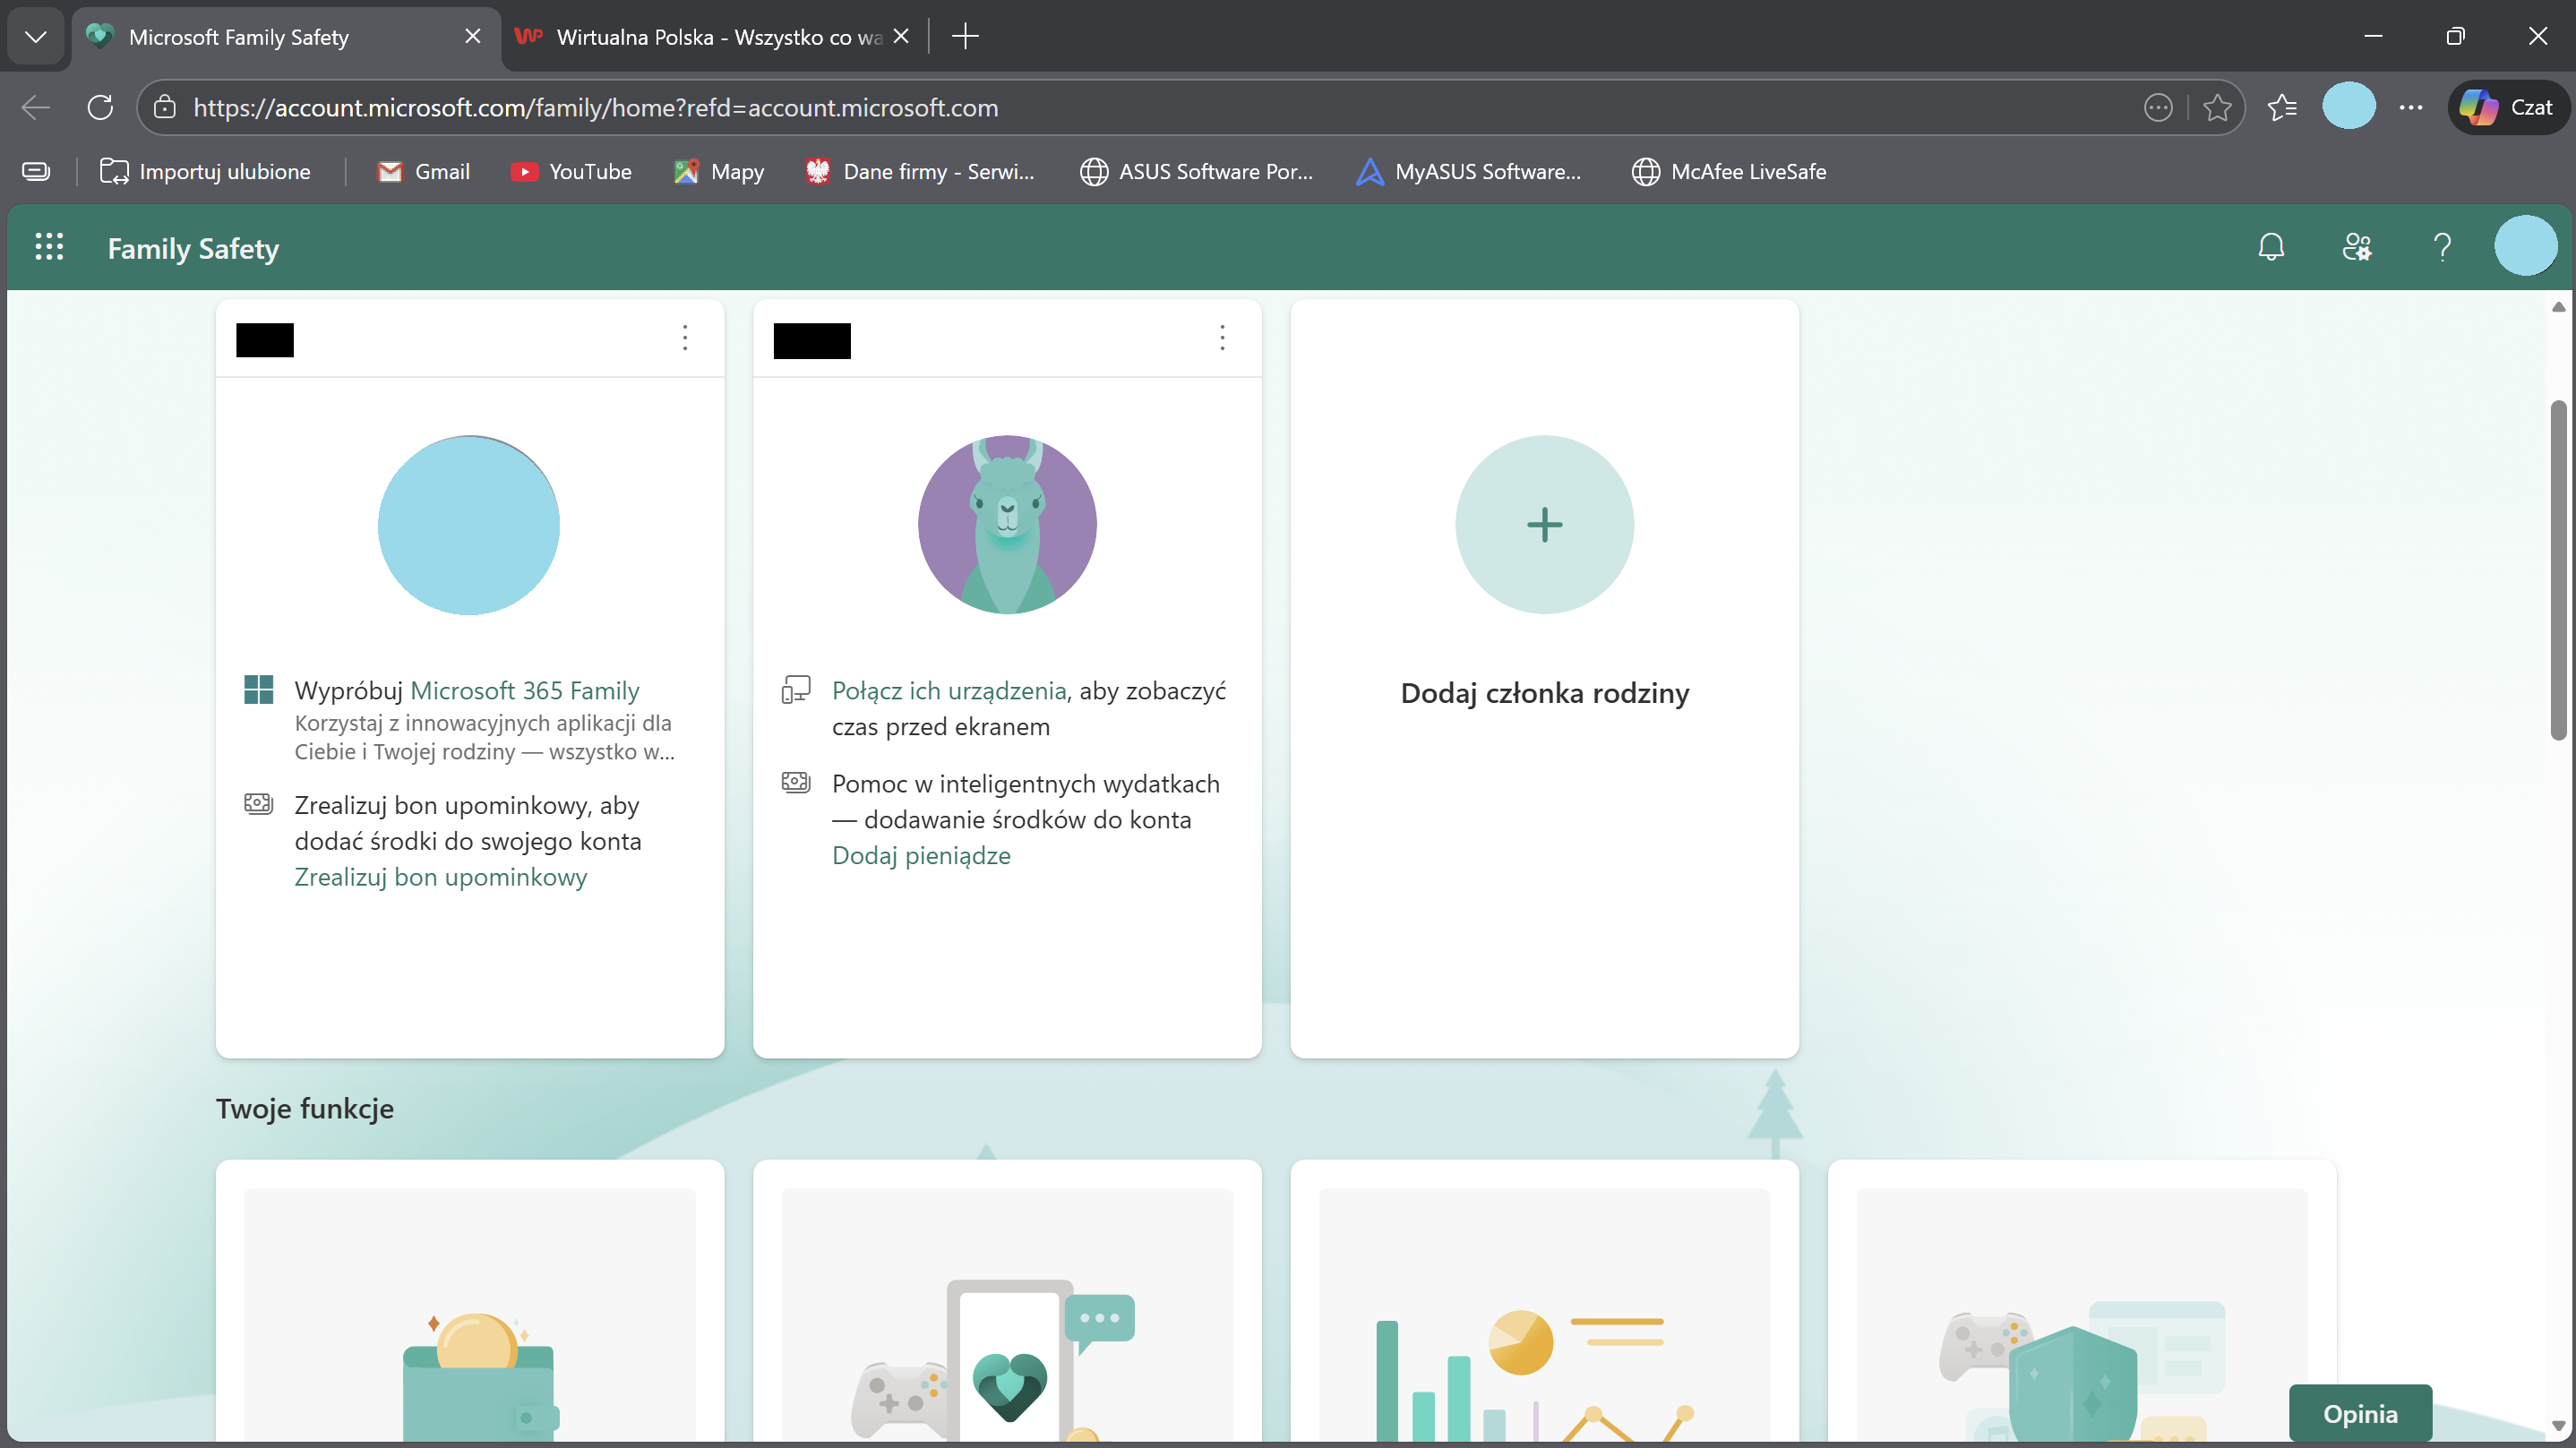Refresh the Family Safety page
Screen dimensions: 2576x1448
click(x=100, y=107)
